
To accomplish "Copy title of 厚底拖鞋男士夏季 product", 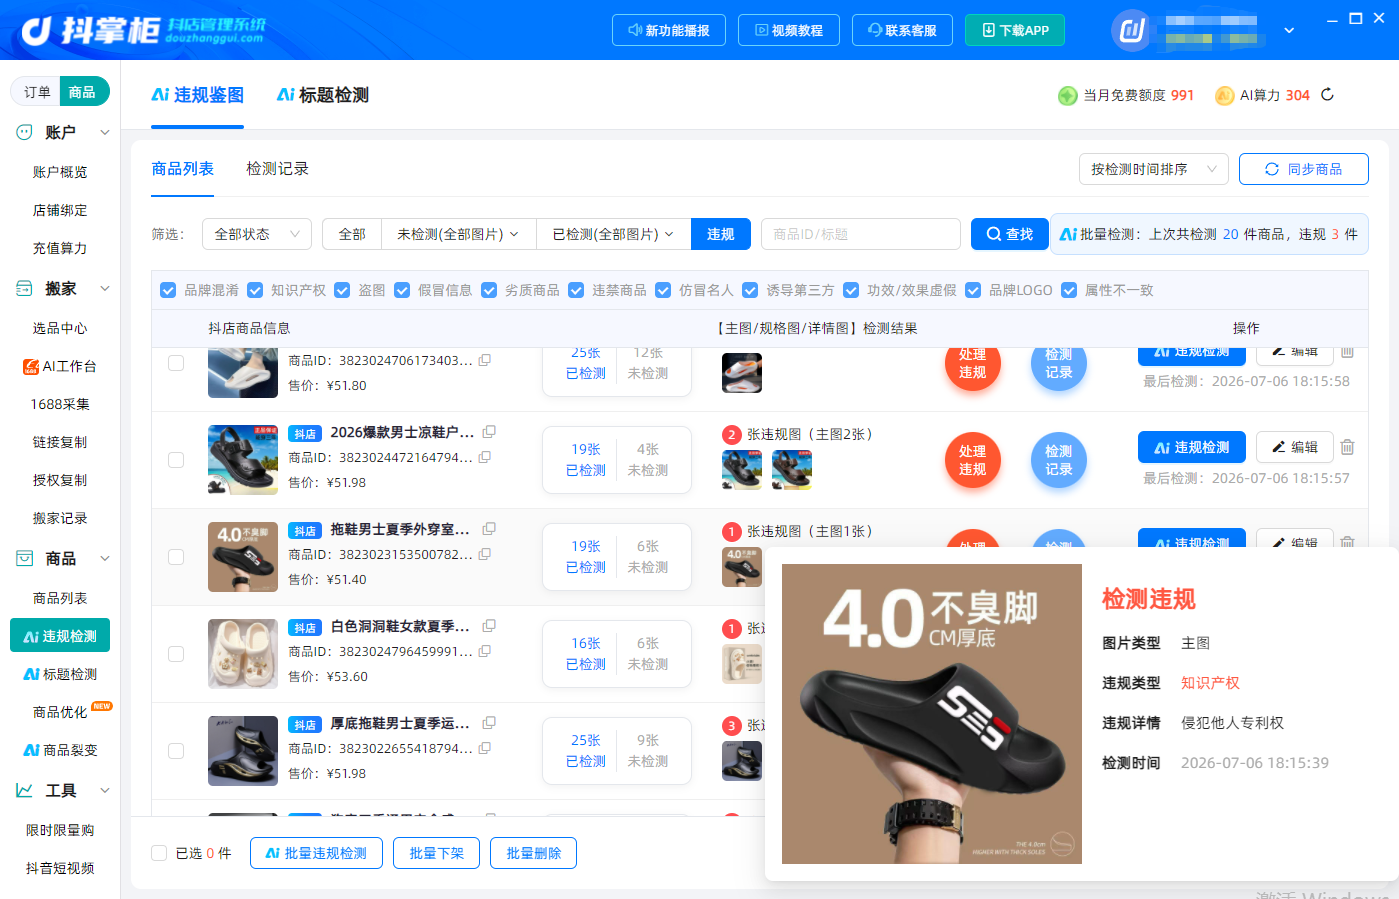I will click(x=489, y=723).
